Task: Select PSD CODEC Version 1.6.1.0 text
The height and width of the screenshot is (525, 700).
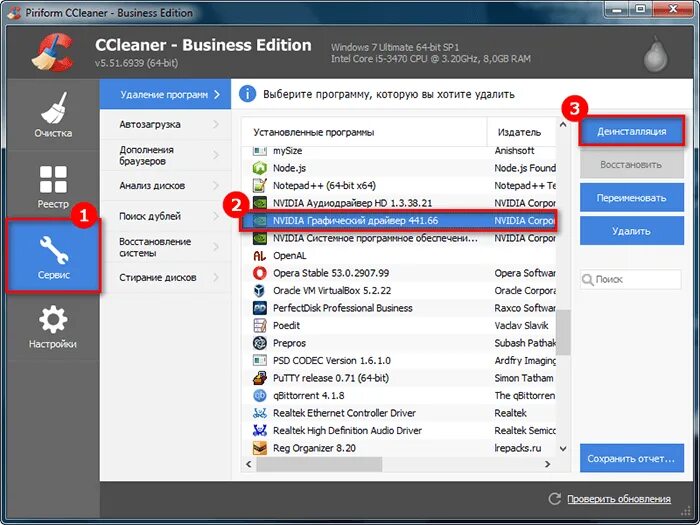Action: pos(332,360)
